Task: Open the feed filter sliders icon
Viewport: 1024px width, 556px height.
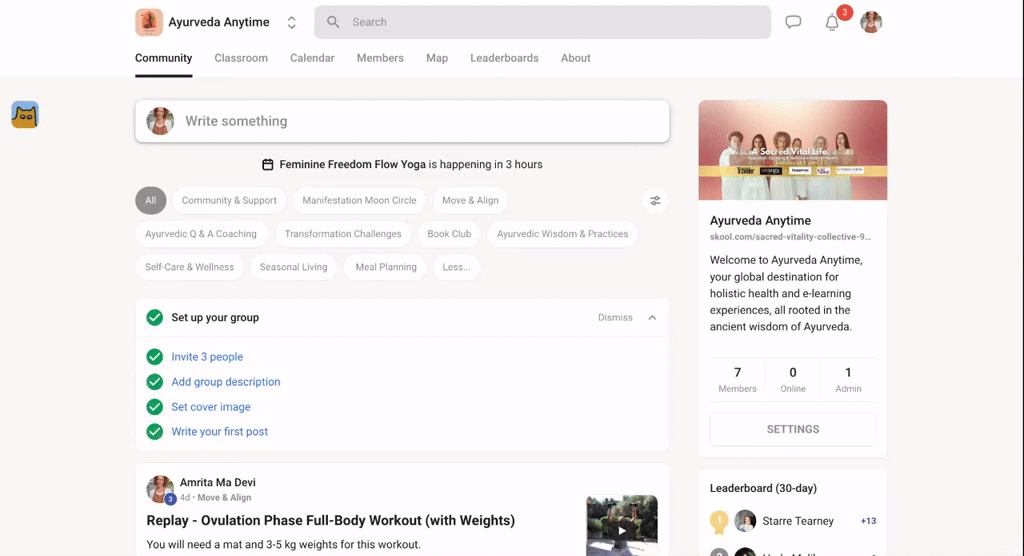Action: point(655,201)
